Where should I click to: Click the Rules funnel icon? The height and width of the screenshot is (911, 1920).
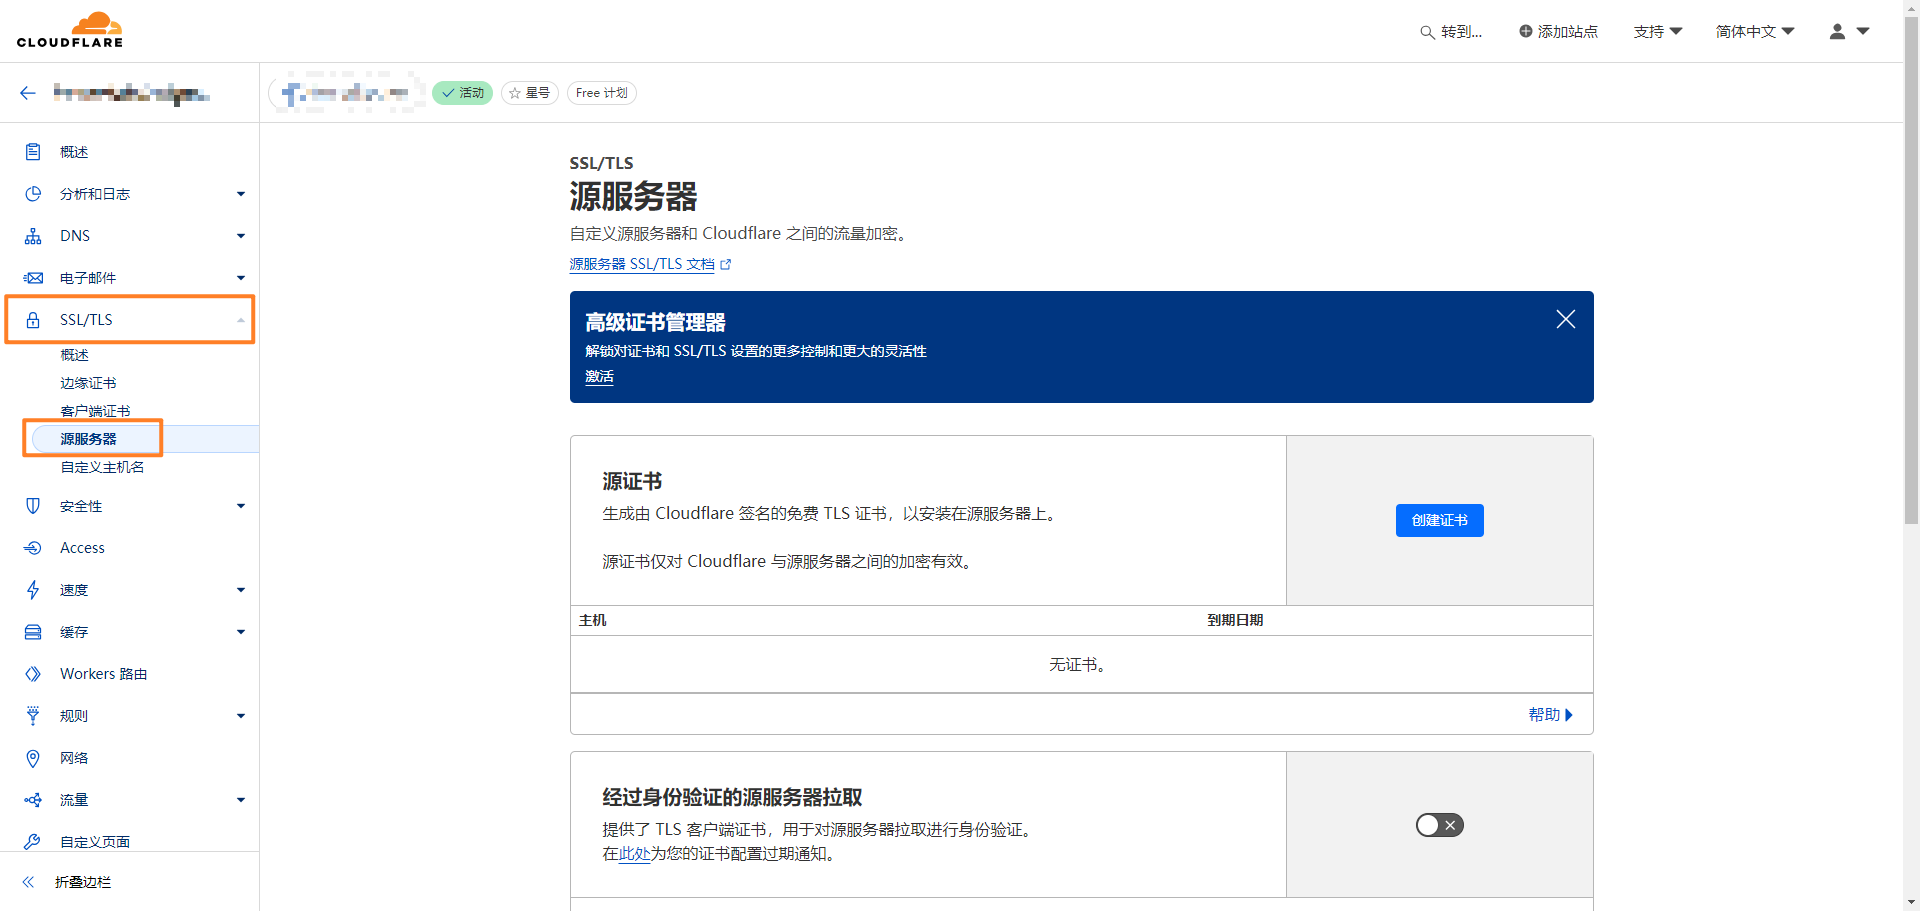33,716
